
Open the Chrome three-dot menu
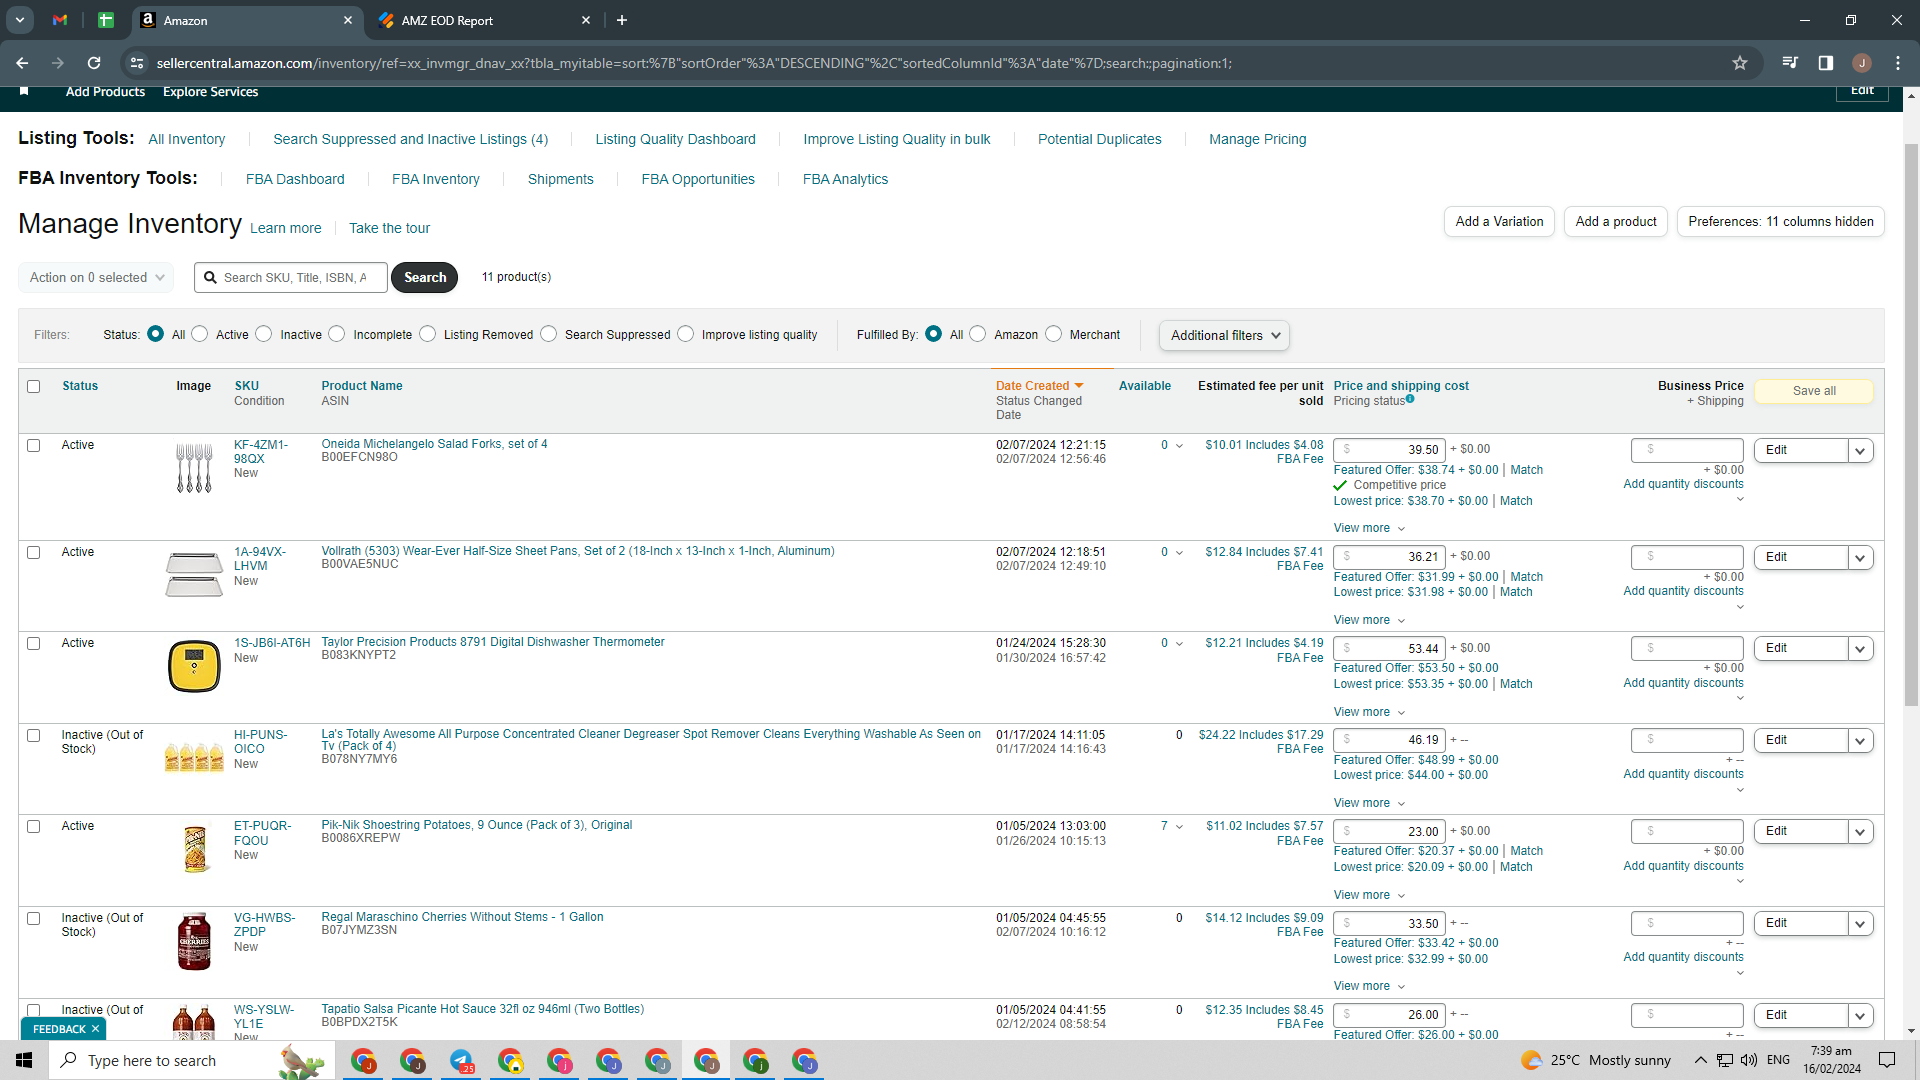click(1898, 63)
